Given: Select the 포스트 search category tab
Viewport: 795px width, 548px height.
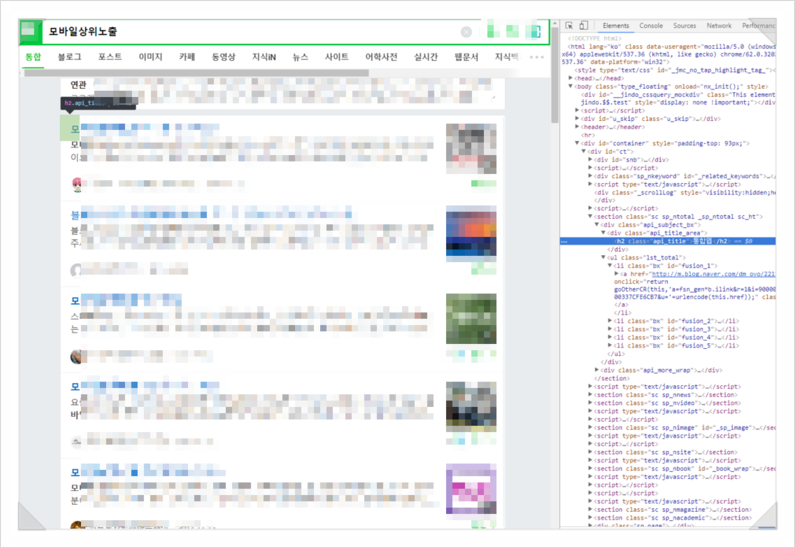Looking at the screenshot, I should coord(110,57).
